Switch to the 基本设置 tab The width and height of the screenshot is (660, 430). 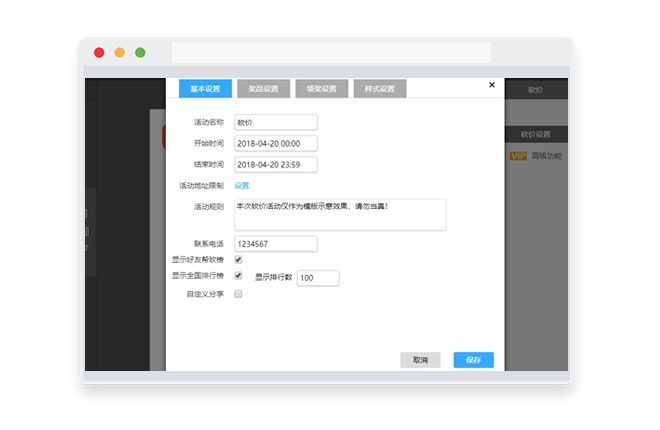pyautogui.click(x=205, y=88)
